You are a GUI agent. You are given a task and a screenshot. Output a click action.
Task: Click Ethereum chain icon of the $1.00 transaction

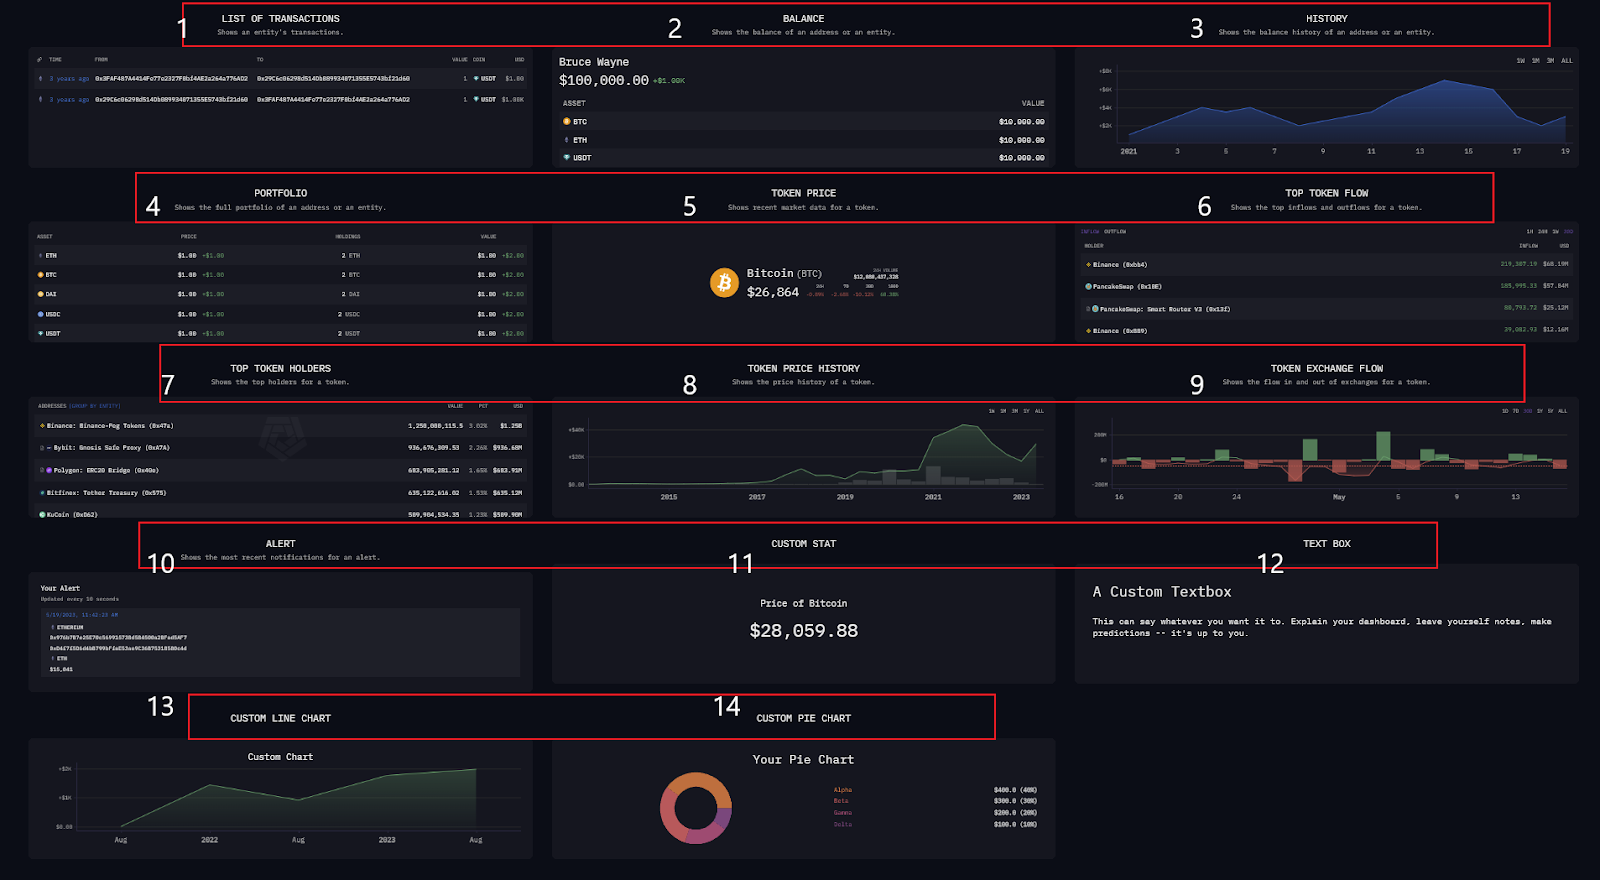click(41, 78)
